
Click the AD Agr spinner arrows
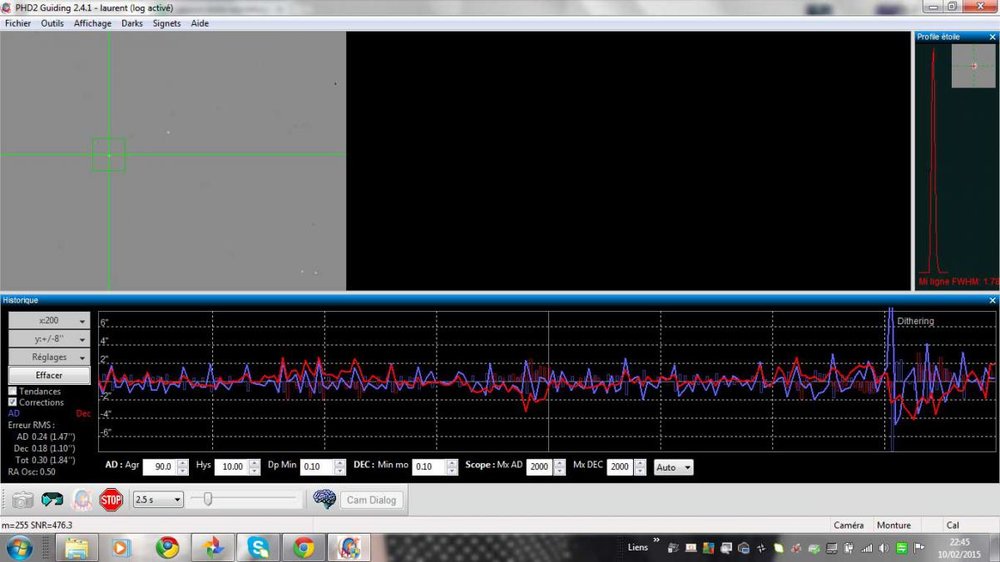183,467
